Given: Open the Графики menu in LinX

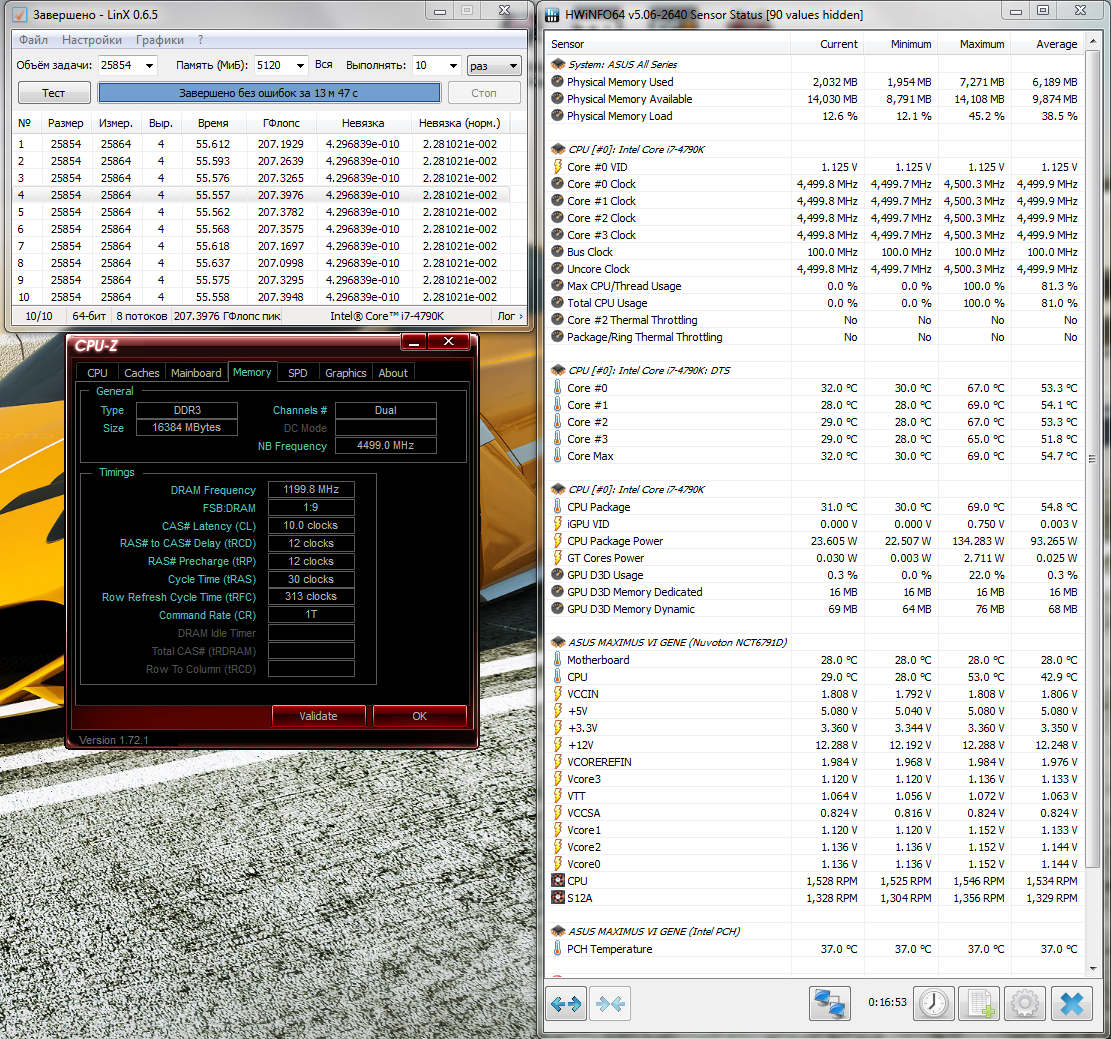Looking at the screenshot, I should (160, 40).
